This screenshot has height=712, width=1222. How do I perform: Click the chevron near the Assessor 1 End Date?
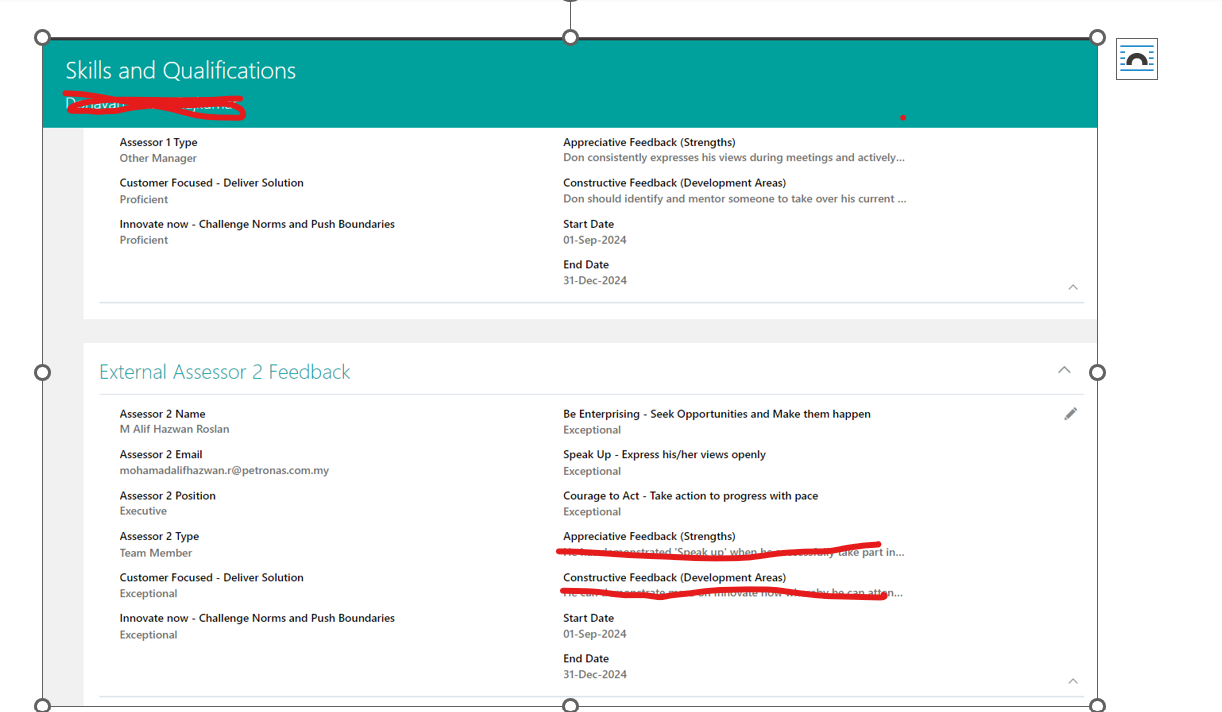pyautogui.click(x=1072, y=287)
